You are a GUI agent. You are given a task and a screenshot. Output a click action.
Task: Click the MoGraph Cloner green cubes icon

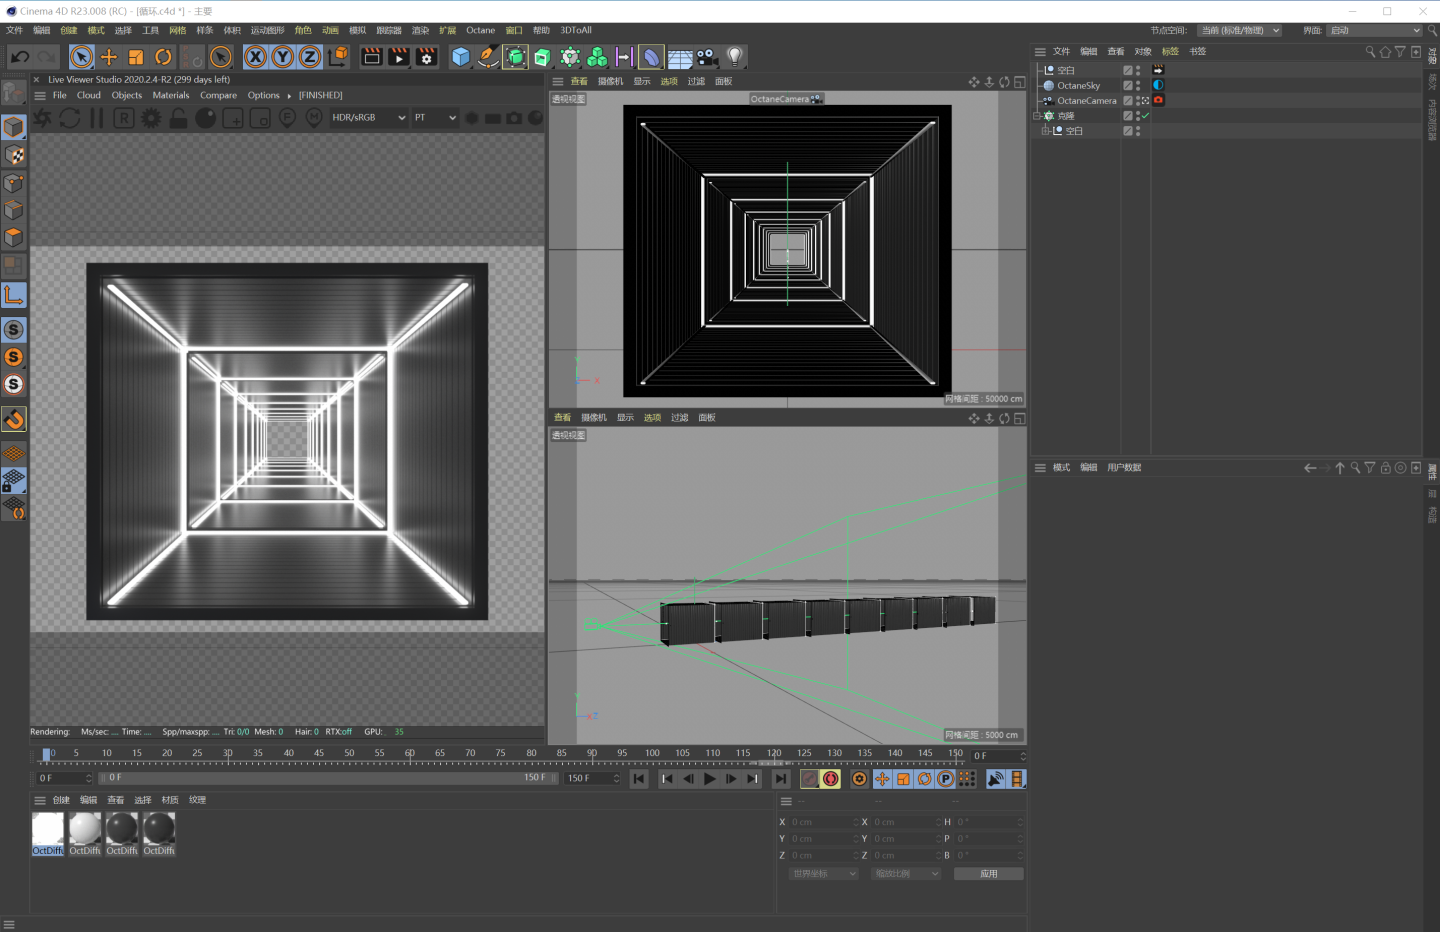click(x=597, y=57)
